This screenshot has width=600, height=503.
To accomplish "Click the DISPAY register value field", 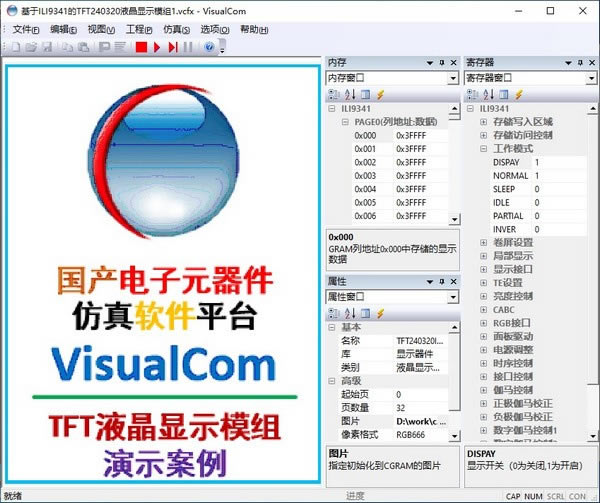I will 559,162.
